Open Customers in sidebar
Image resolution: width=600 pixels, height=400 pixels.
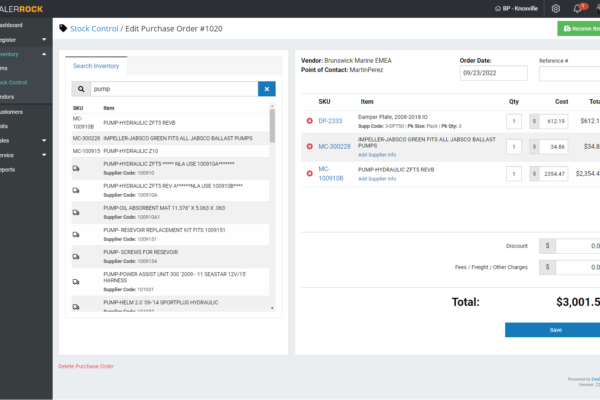(x=11, y=112)
